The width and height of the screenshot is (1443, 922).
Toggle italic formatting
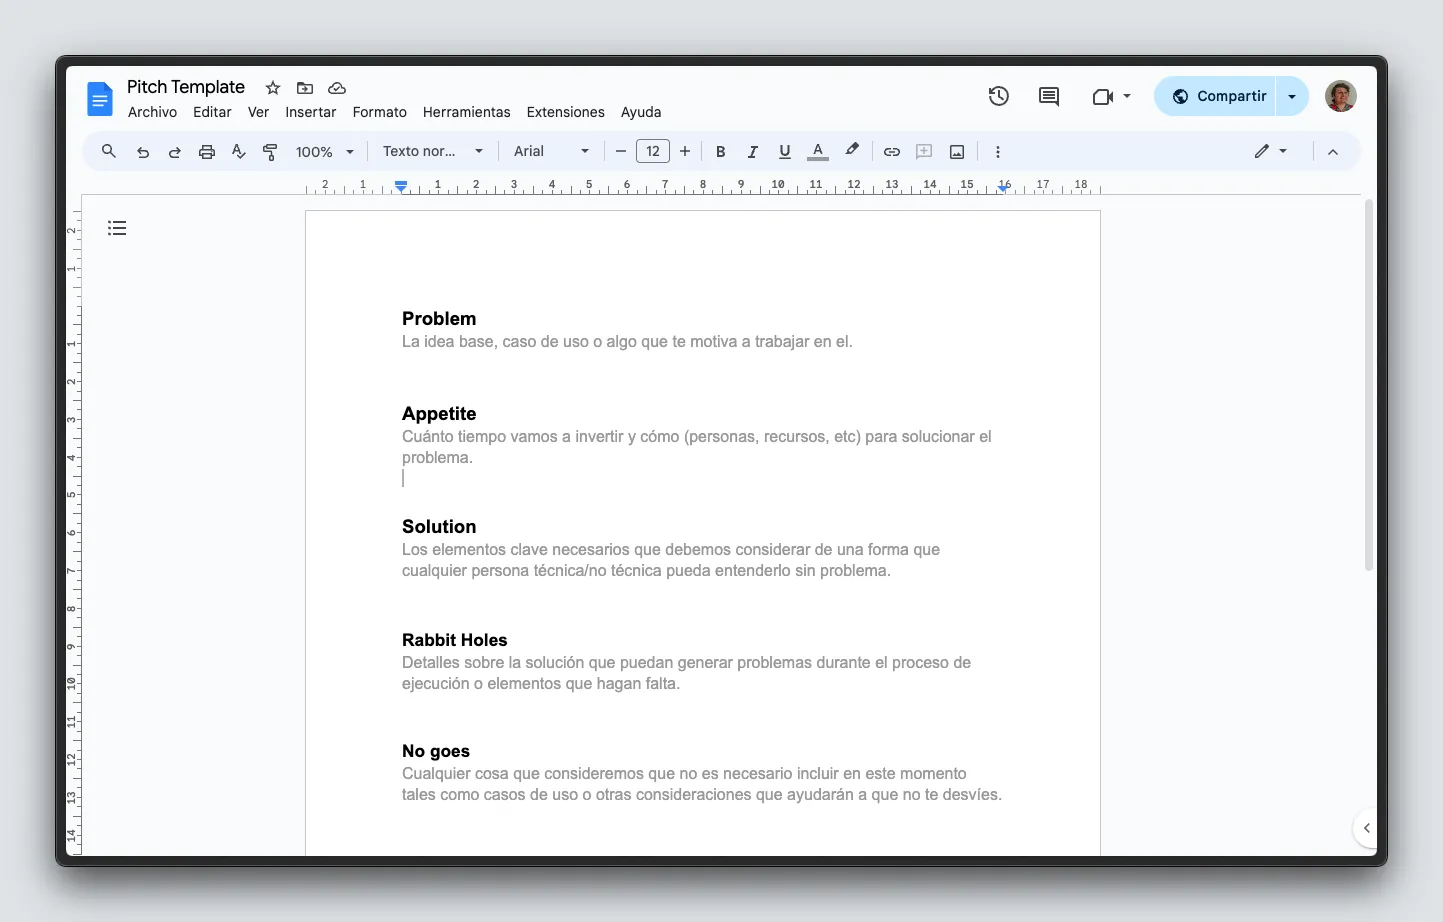click(752, 151)
